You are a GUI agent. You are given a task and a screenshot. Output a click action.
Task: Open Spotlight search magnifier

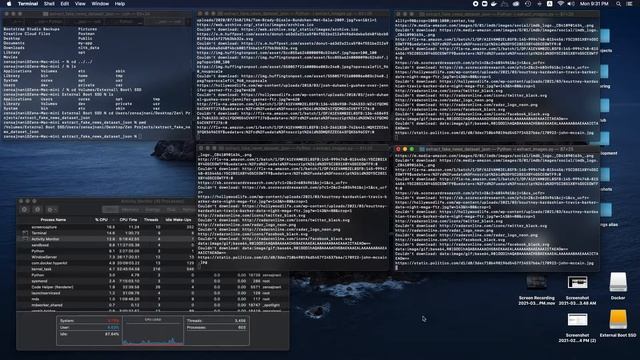pos(618,4)
